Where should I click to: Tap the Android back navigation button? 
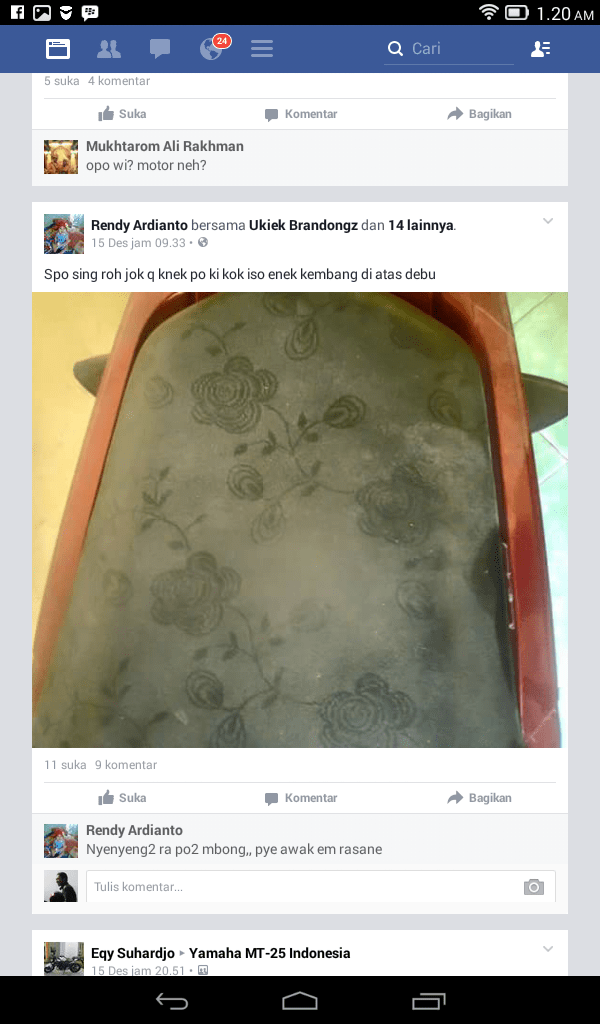pyautogui.click(x=172, y=1000)
